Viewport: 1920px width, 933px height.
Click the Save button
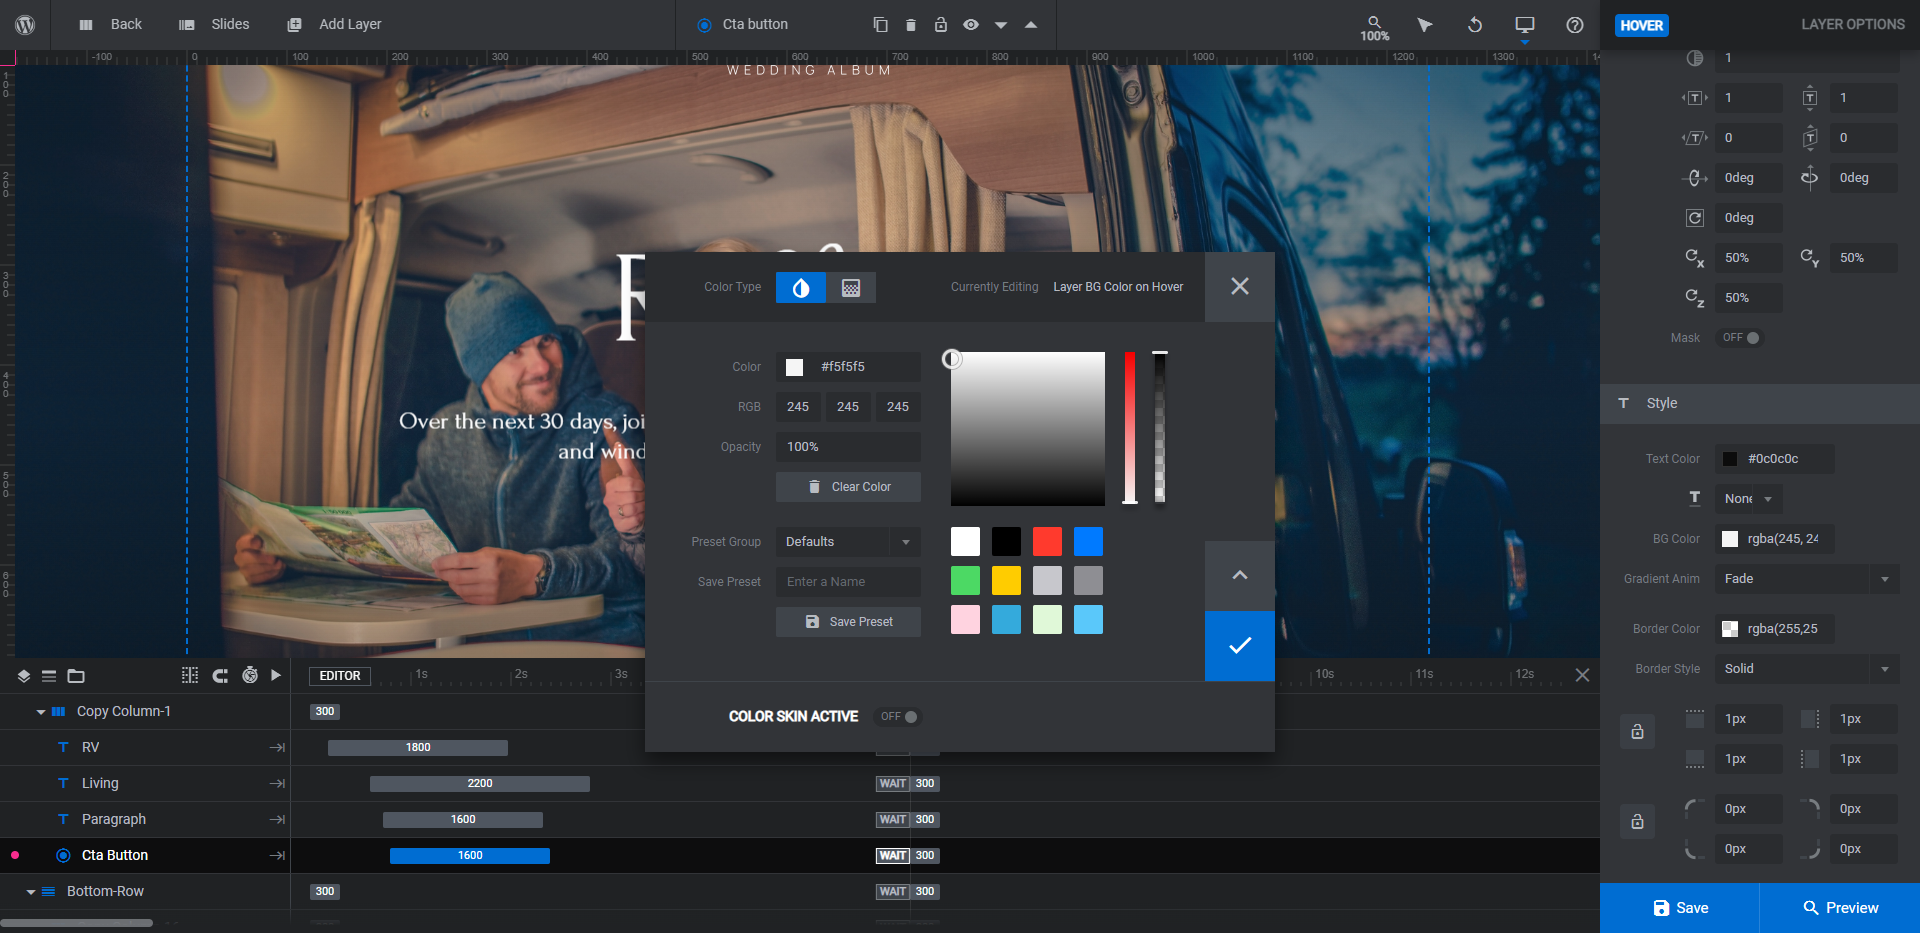pos(1680,908)
